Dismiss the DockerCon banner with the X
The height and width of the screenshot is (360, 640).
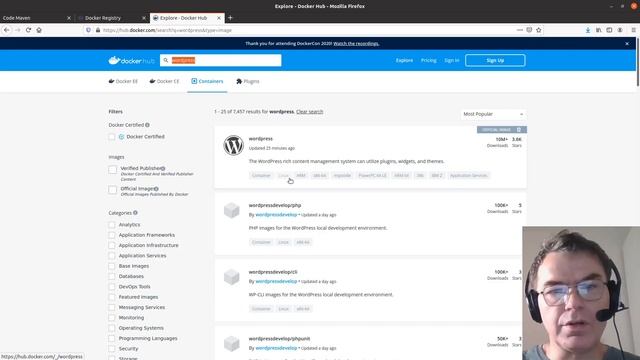pos(627,44)
